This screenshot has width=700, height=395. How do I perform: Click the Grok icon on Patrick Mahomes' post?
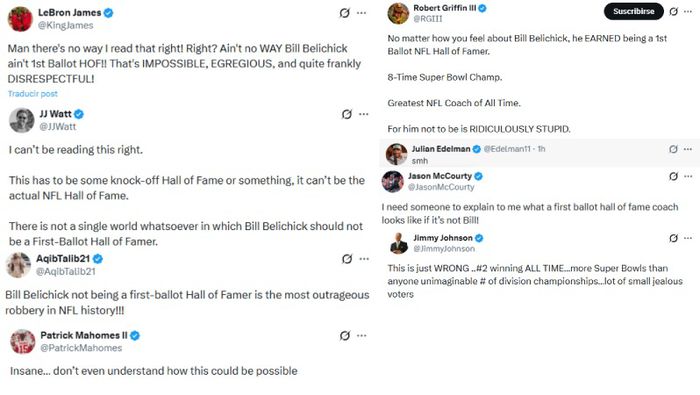click(x=345, y=335)
